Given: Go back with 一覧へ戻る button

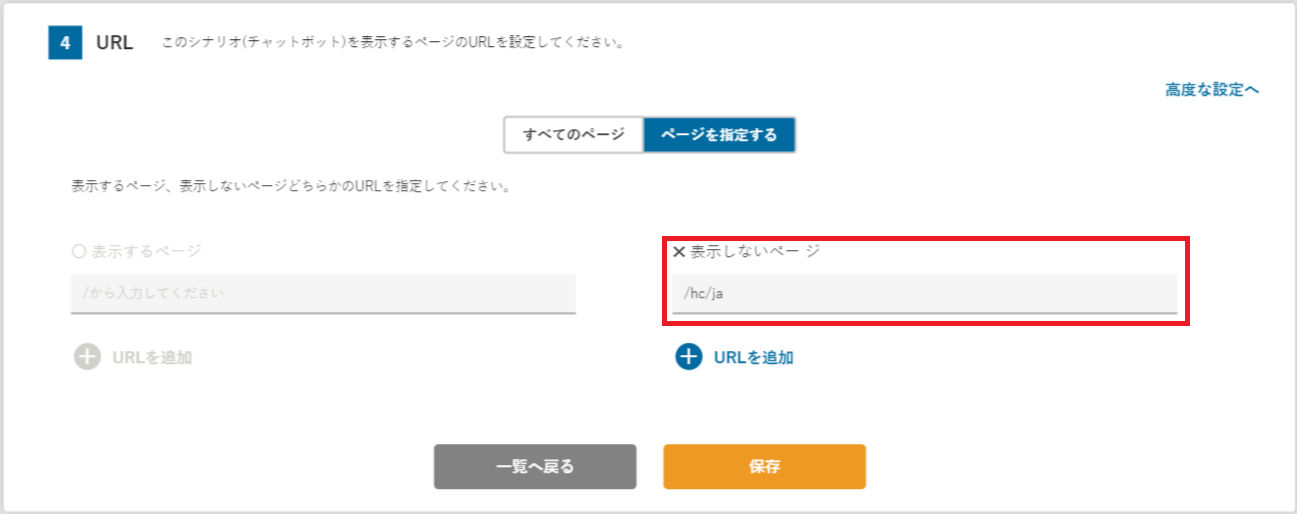Looking at the screenshot, I should tap(535, 467).
